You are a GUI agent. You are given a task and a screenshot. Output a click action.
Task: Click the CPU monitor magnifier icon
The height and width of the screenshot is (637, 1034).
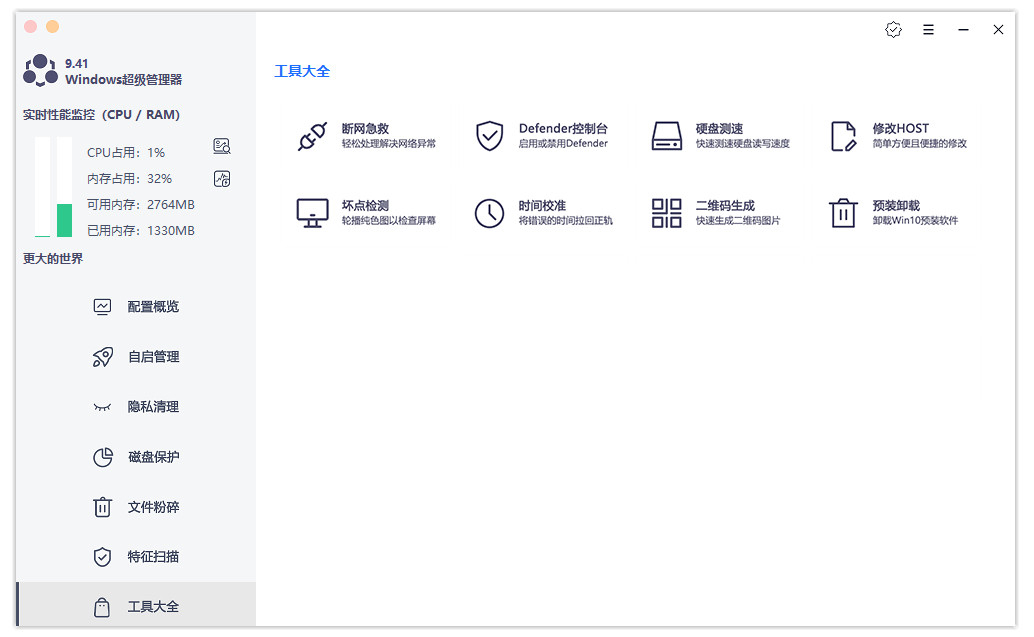222,146
